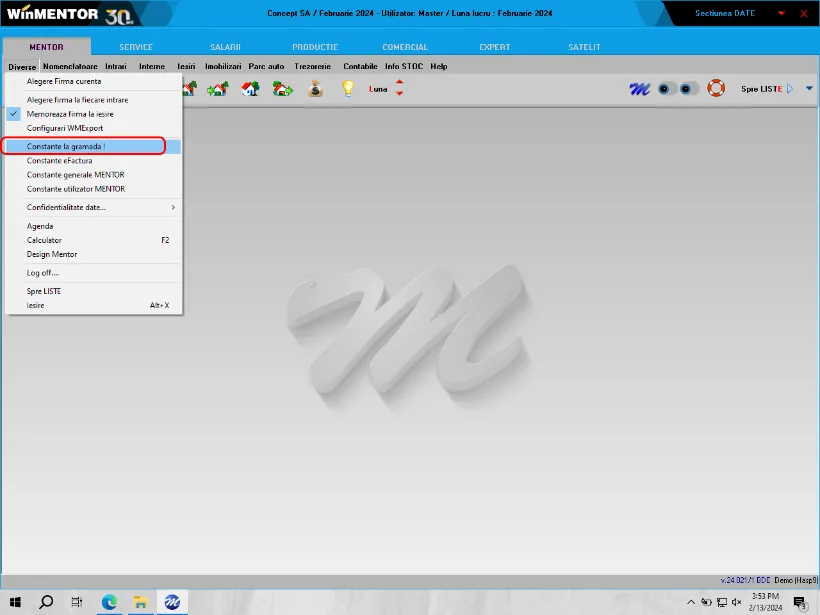Open Constante eFactura
The height and width of the screenshot is (615, 820).
tap(94, 161)
